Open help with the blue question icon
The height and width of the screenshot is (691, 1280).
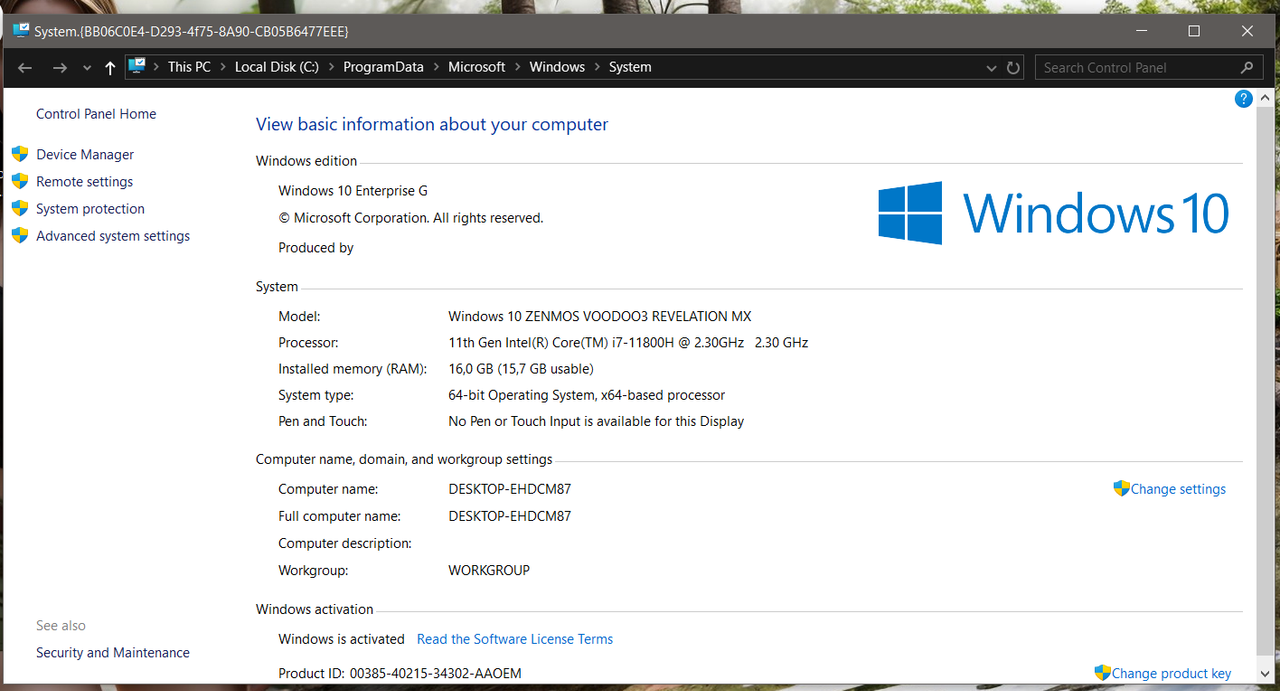1244,98
